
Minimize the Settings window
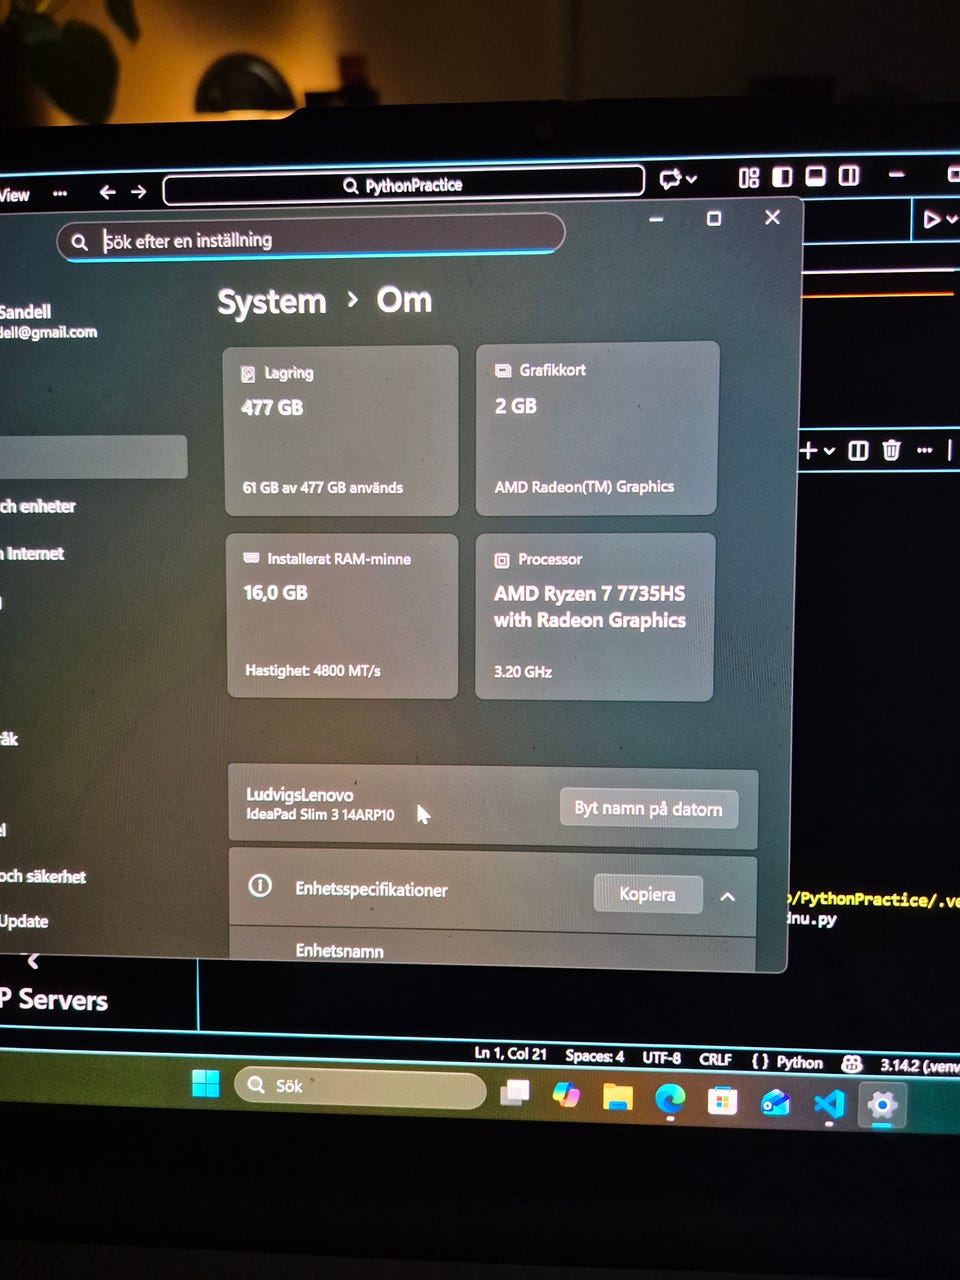tap(656, 219)
